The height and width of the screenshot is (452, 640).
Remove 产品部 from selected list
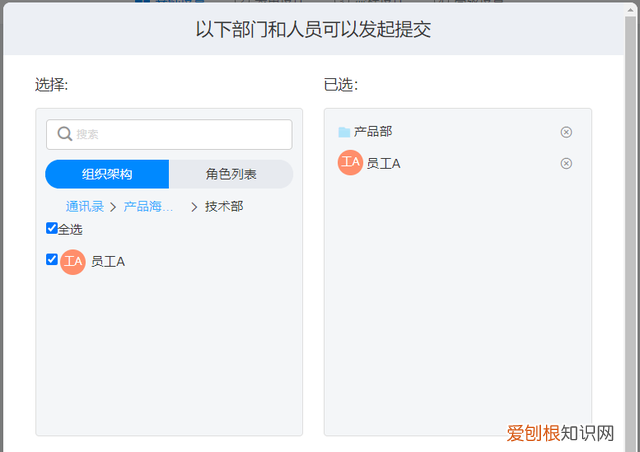[x=566, y=132]
